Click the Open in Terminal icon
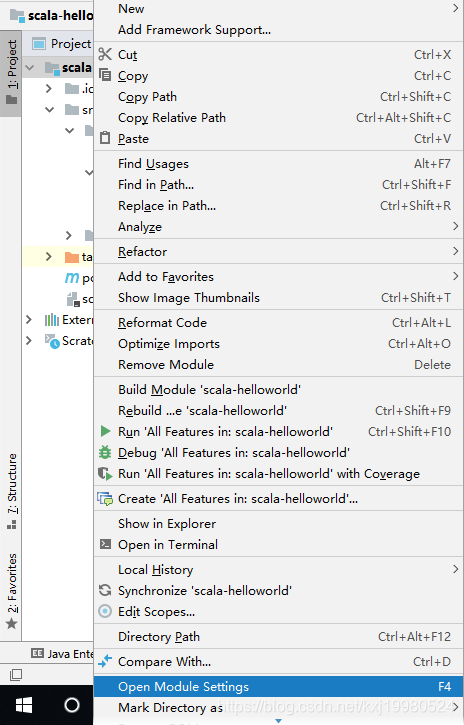This screenshot has height=725, width=464. click(105, 544)
